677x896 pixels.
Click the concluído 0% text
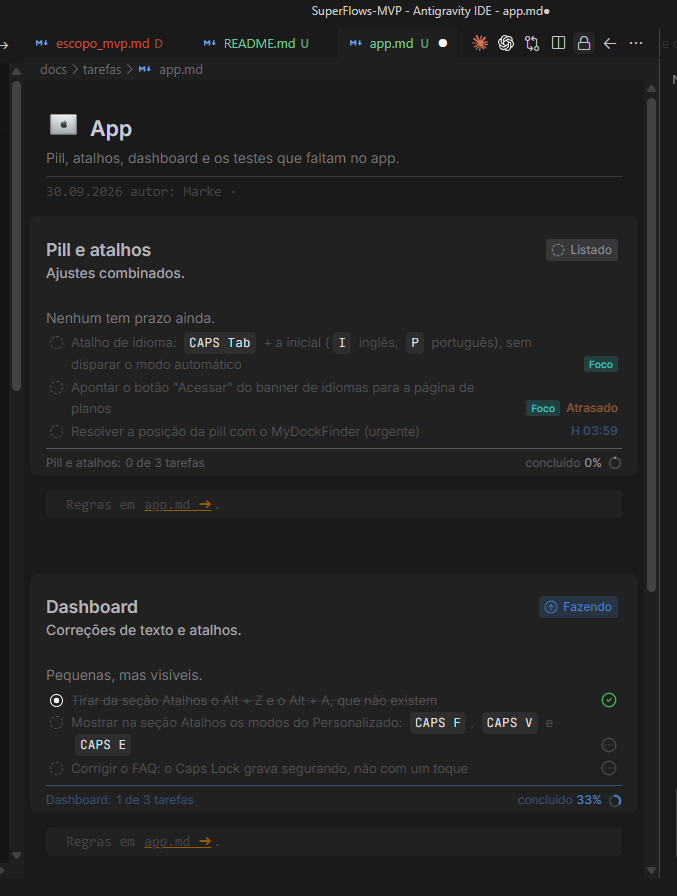pyautogui.click(x=563, y=463)
